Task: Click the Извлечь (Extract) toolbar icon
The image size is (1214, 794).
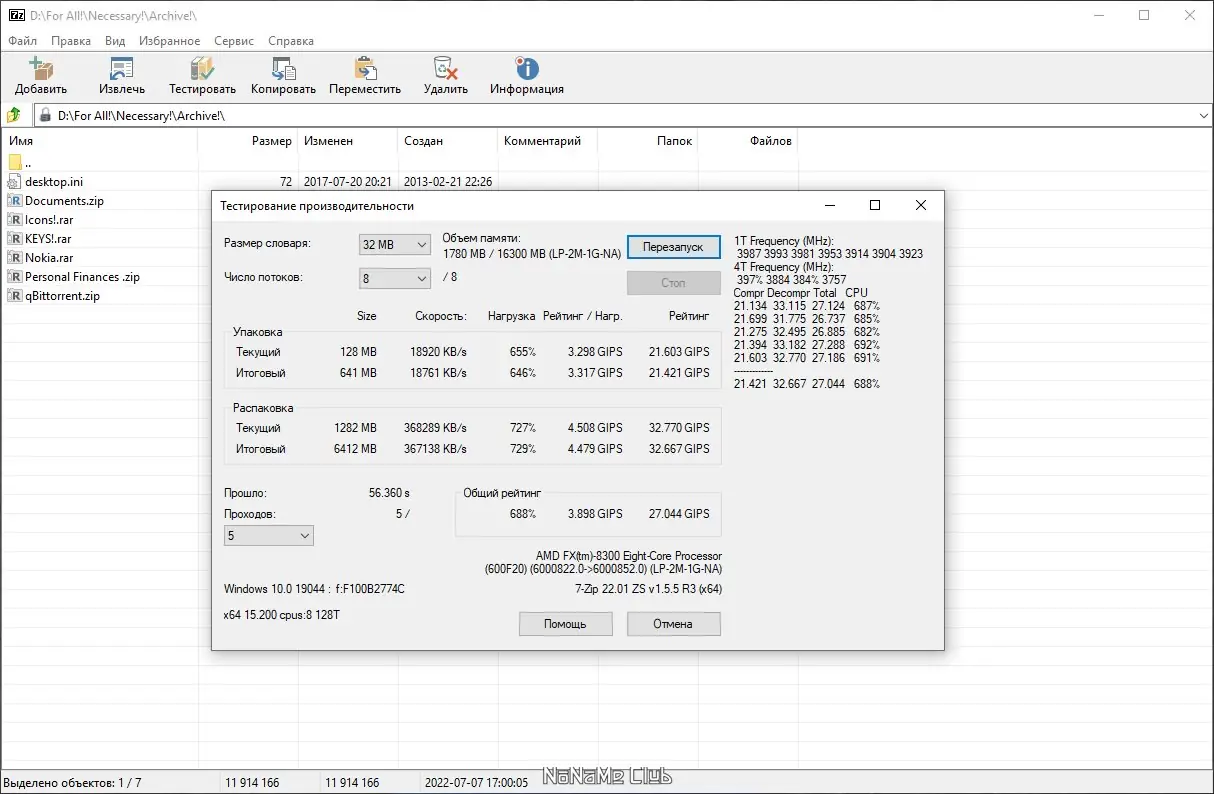Action: [122, 69]
